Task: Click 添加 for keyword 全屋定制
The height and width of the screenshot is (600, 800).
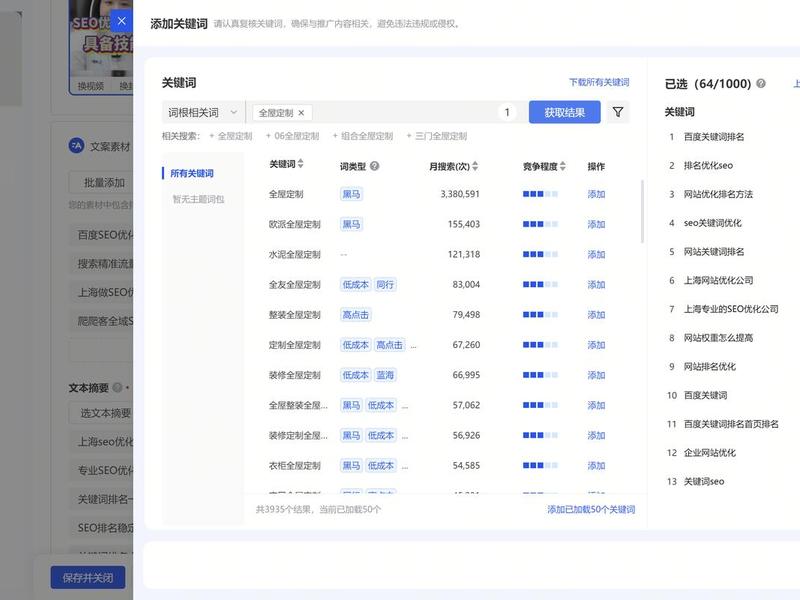Action: 596,194
